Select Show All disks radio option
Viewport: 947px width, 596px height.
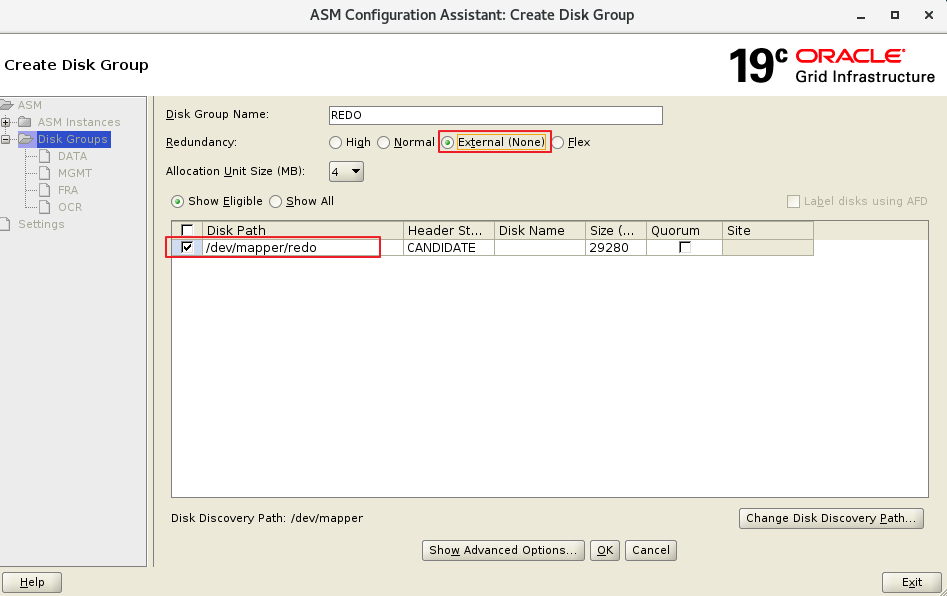coord(276,201)
